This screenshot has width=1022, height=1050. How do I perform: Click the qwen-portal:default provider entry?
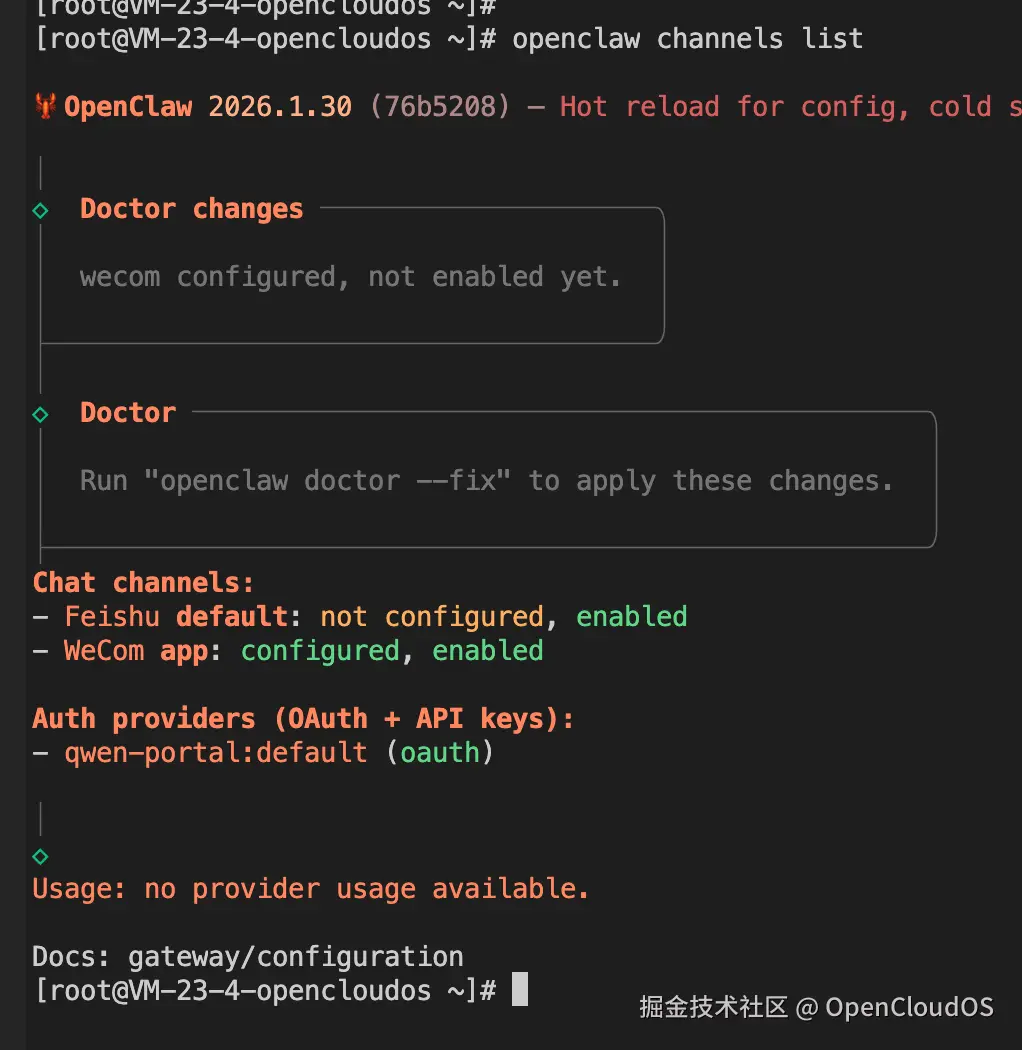click(x=216, y=753)
